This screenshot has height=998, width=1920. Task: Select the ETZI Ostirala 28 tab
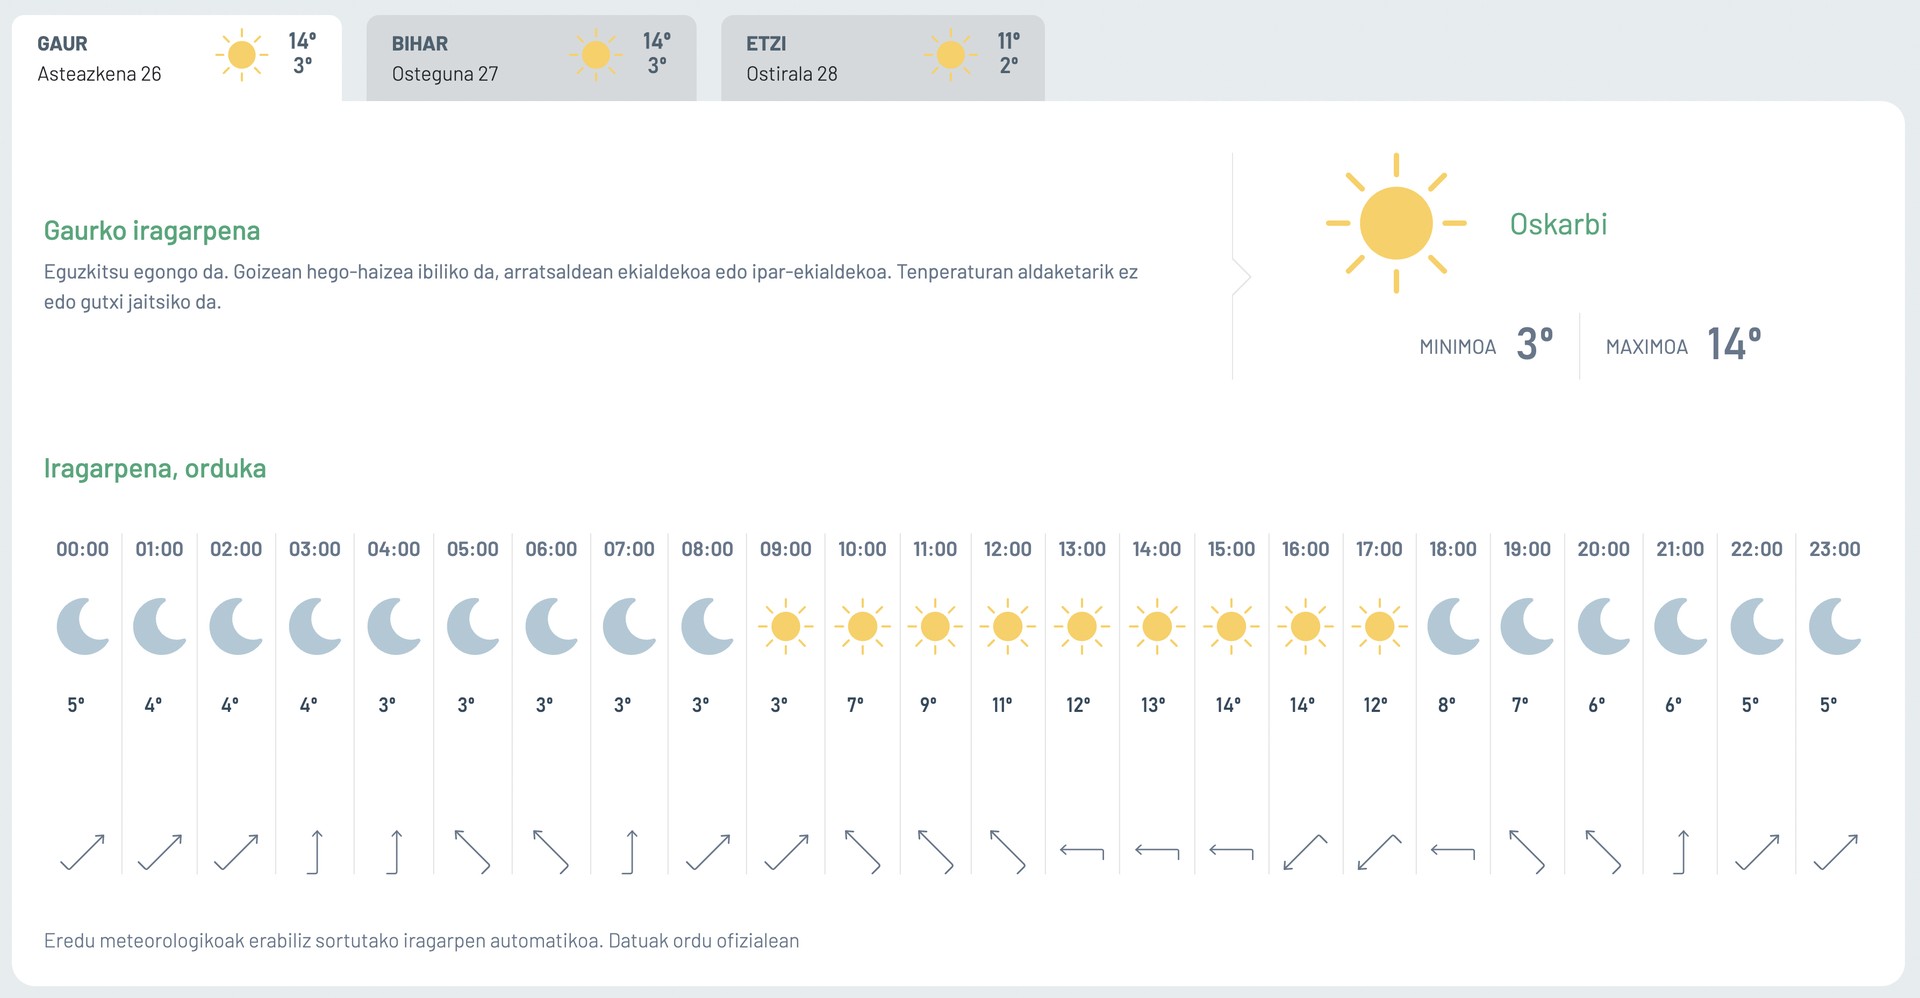click(x=883, y=58)
